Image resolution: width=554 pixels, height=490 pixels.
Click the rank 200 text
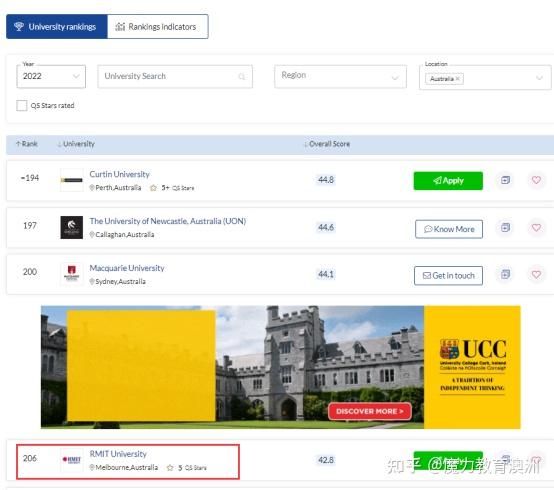pyautogui.click(x=30, y=272)
